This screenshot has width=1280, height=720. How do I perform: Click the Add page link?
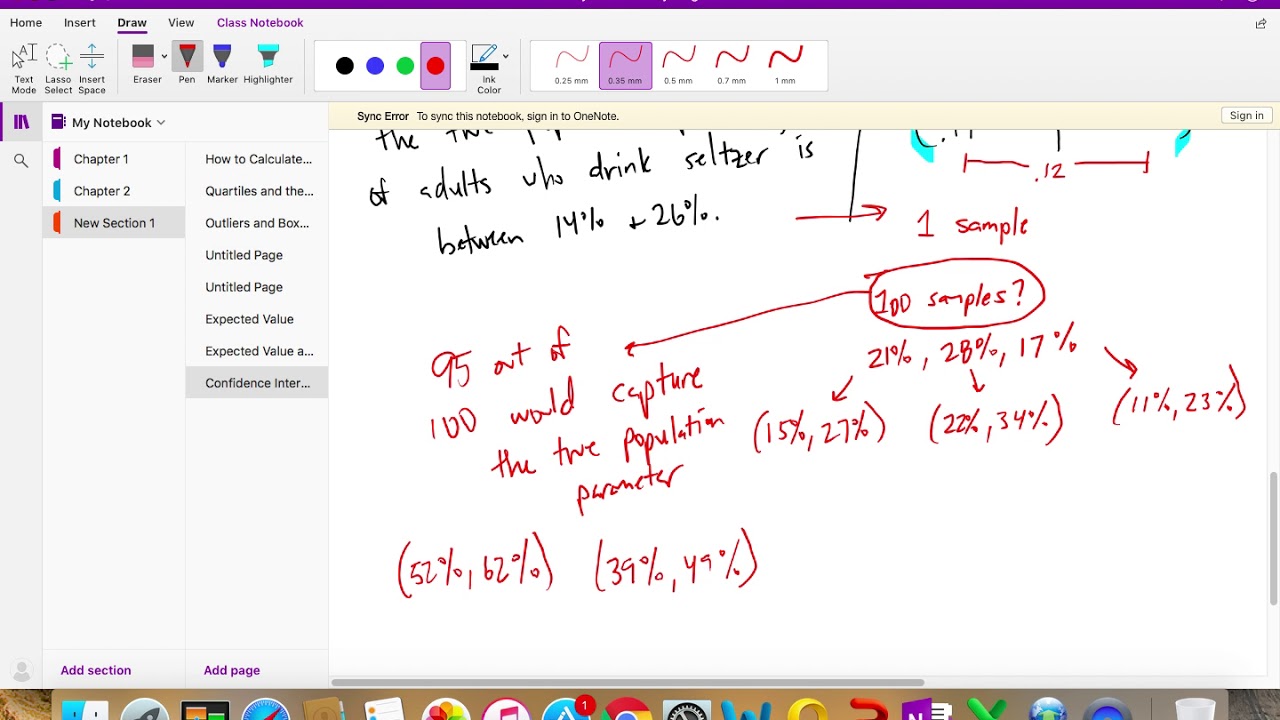[x=232, y=671]
